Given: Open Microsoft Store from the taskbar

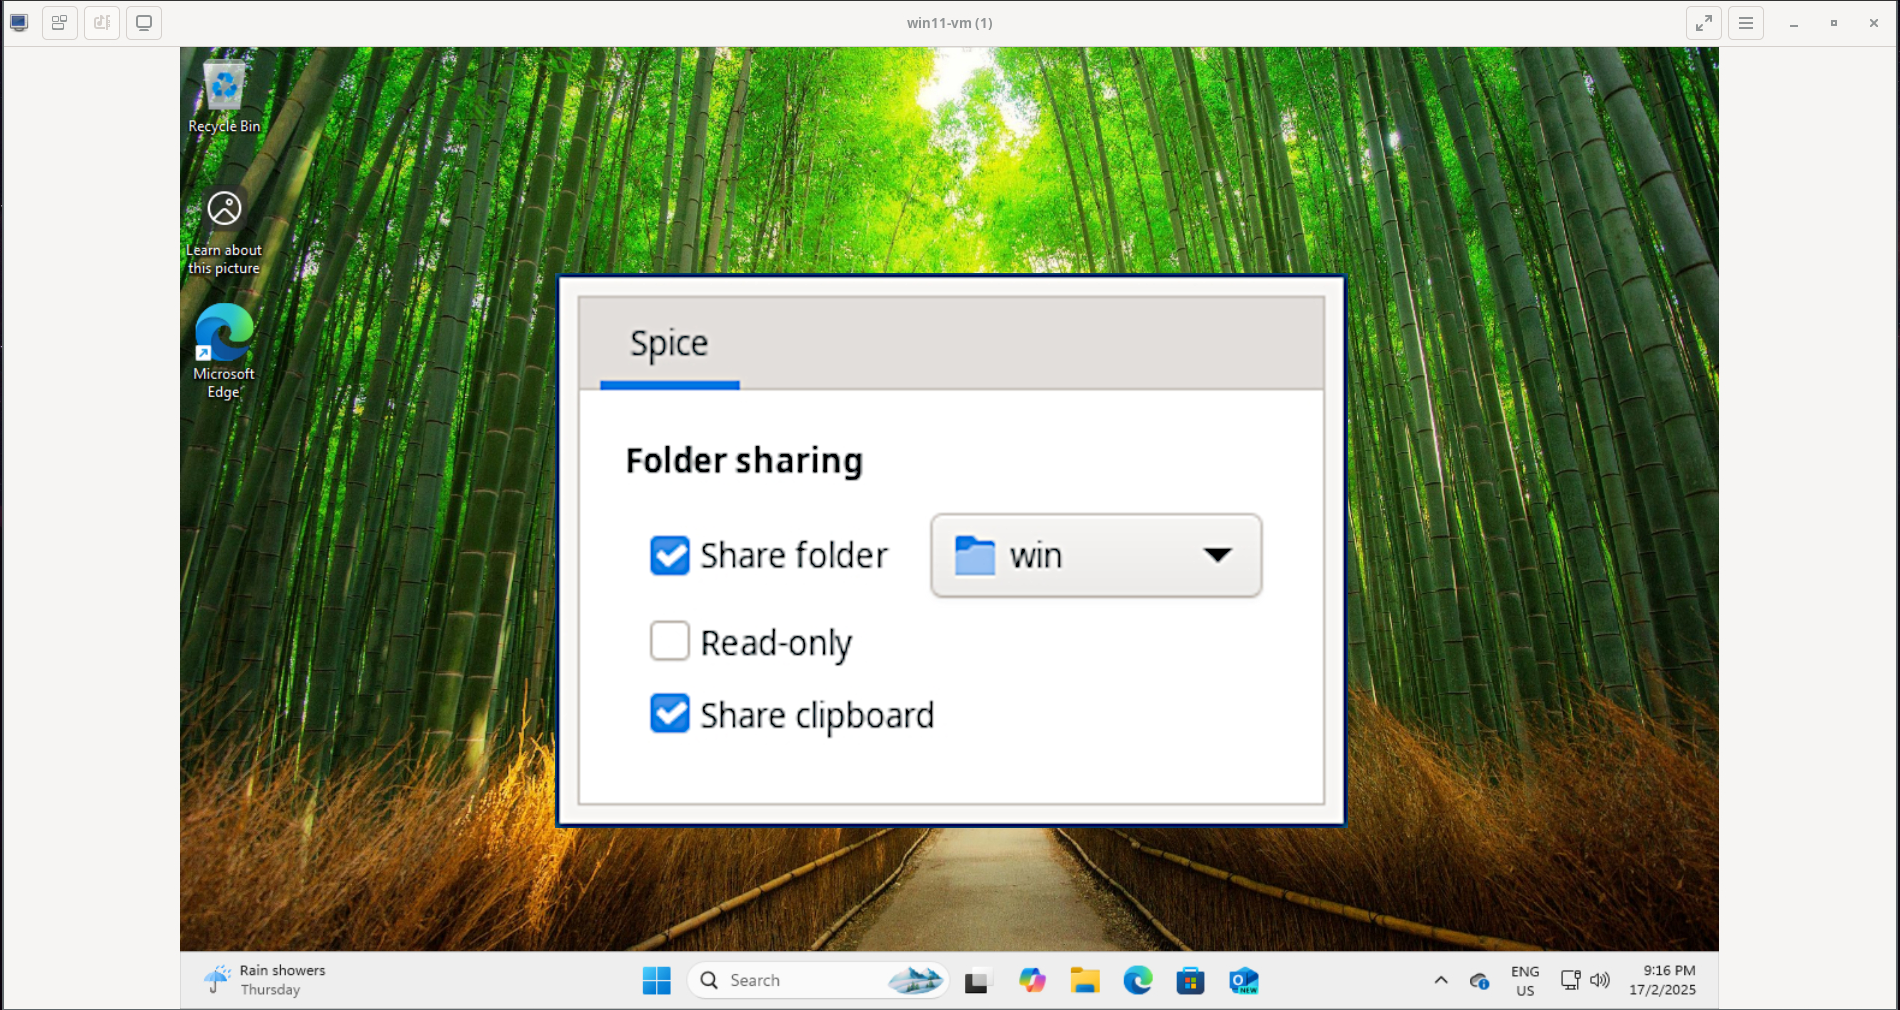Looking at the screenshot, I should pyautogui.click(x=1190, y=981).
